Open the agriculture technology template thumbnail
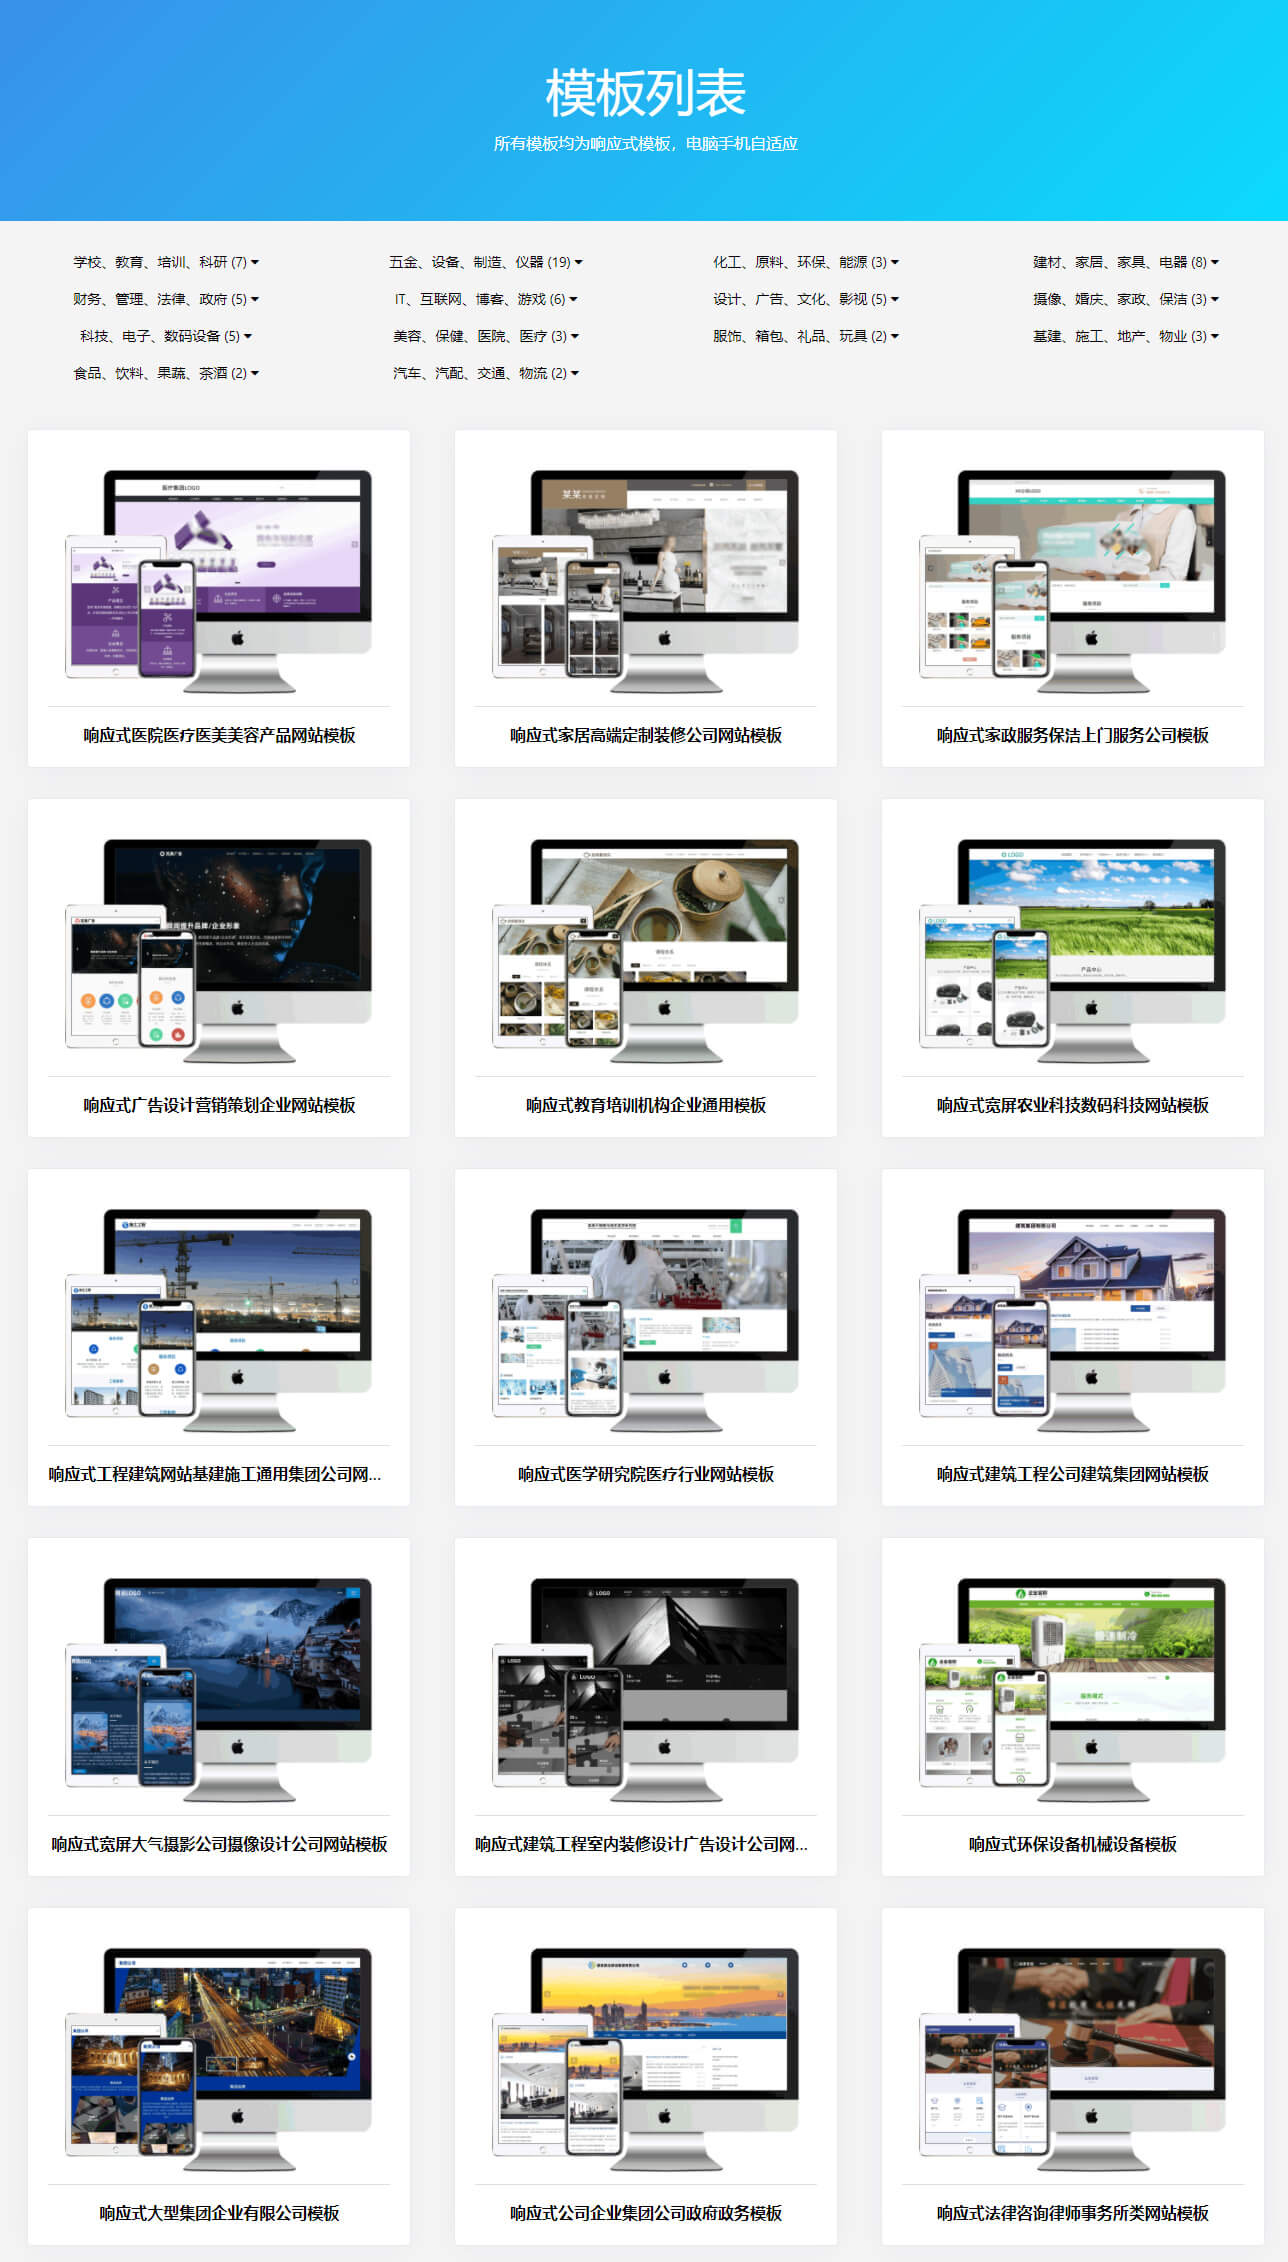Viewport: 1288px width, 2262px height. 1073,950
